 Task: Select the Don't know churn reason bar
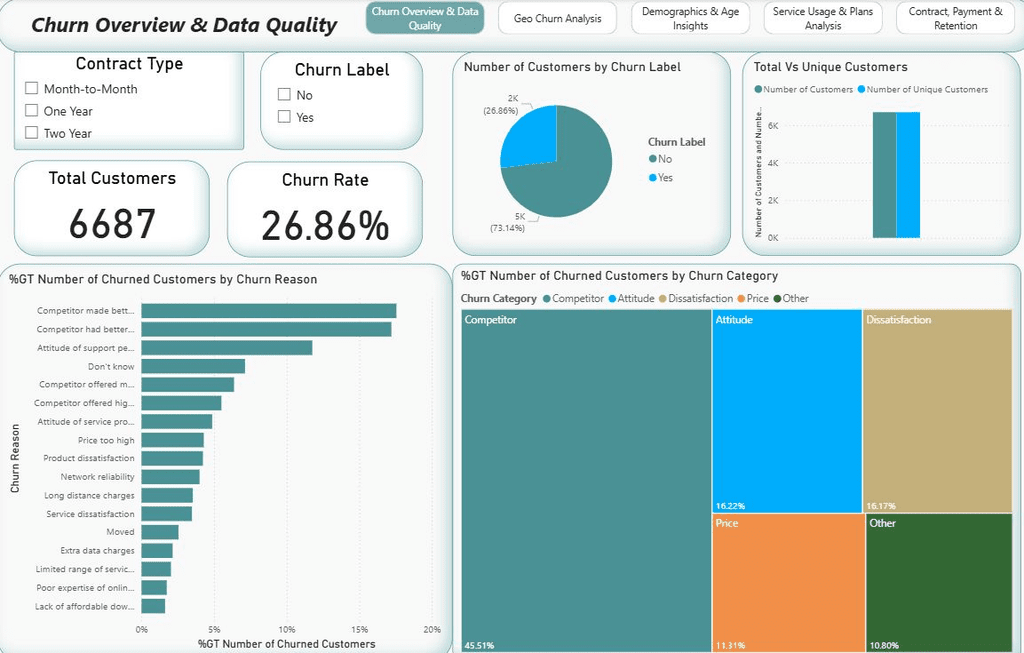[x=193, y=366]
